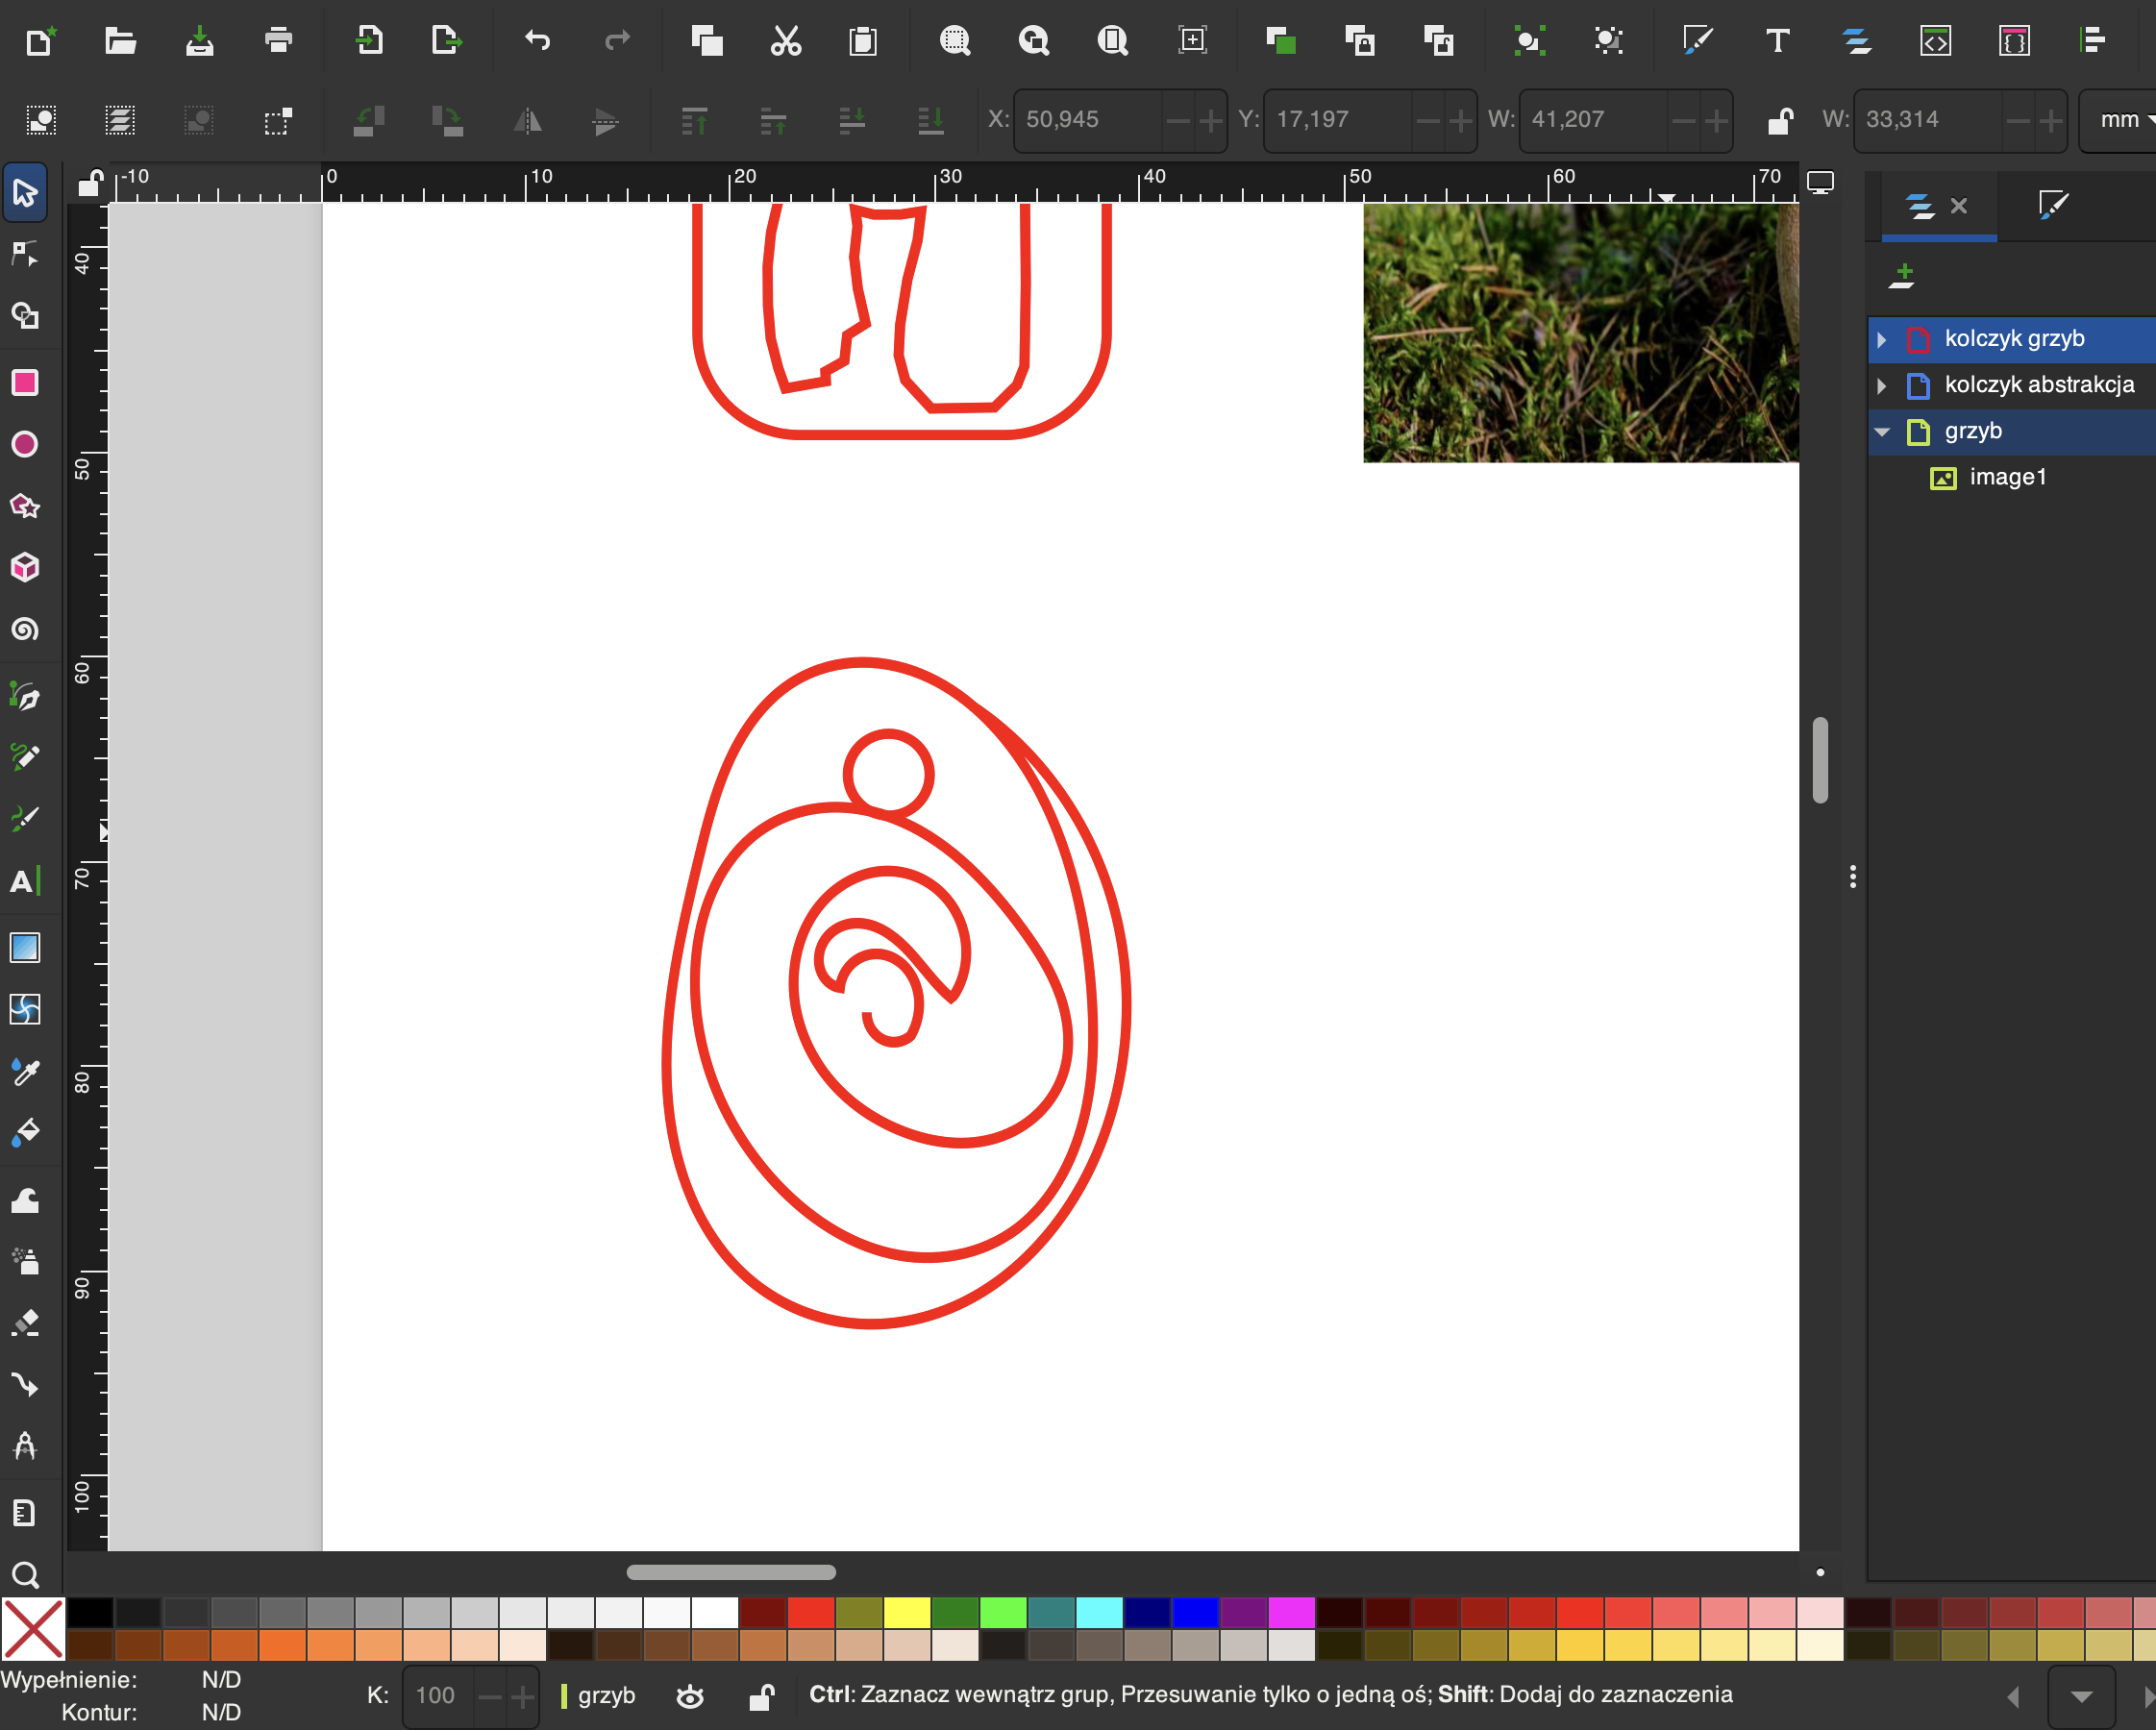Pick the Dropper color tool
The height and width of the screenshot is (1730, 2156).
[x=25, y=1072]
